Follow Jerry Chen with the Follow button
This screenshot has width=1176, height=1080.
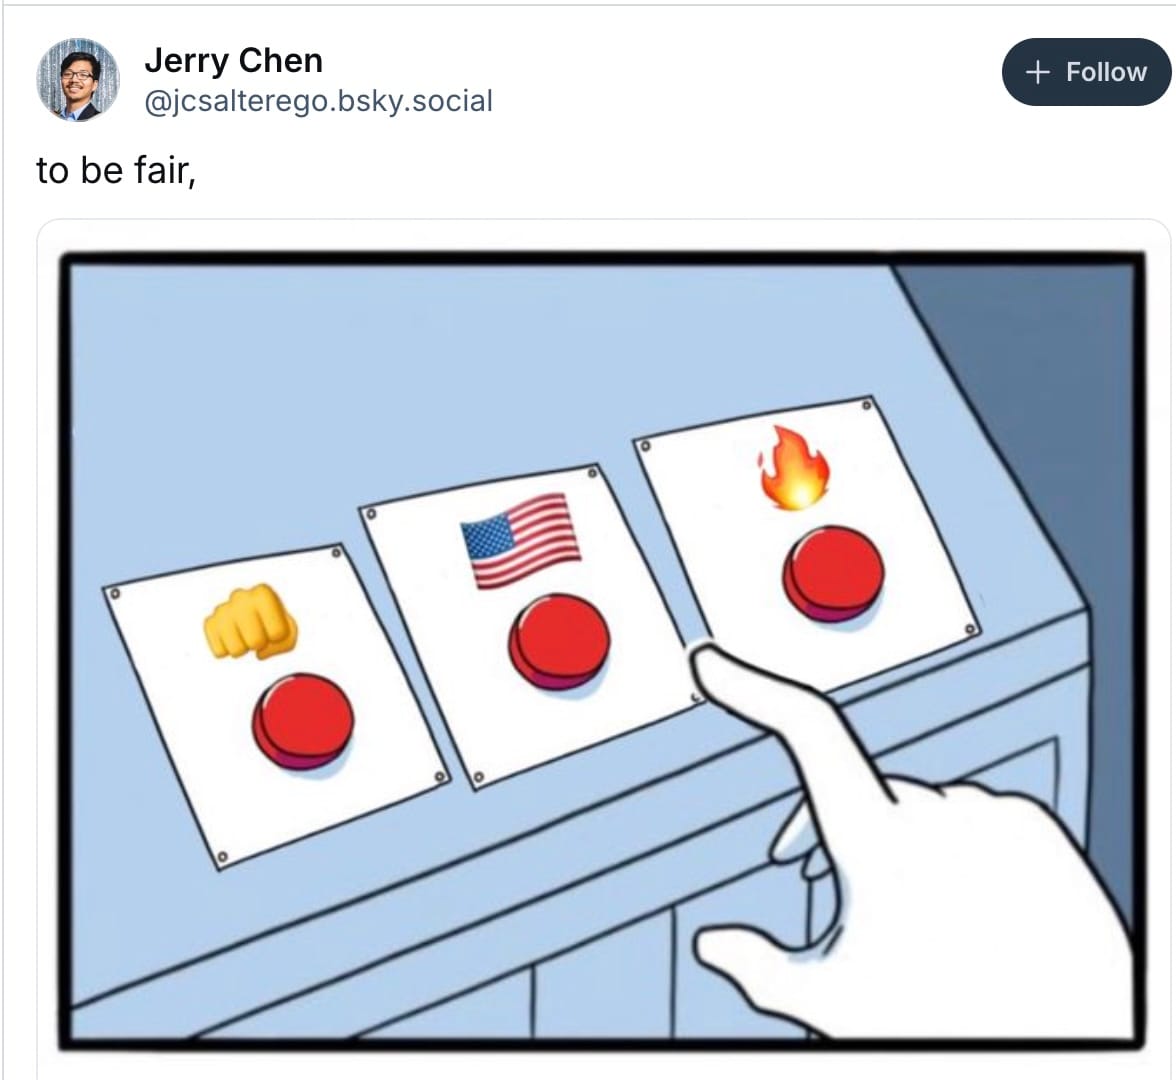pos(1086,72)
